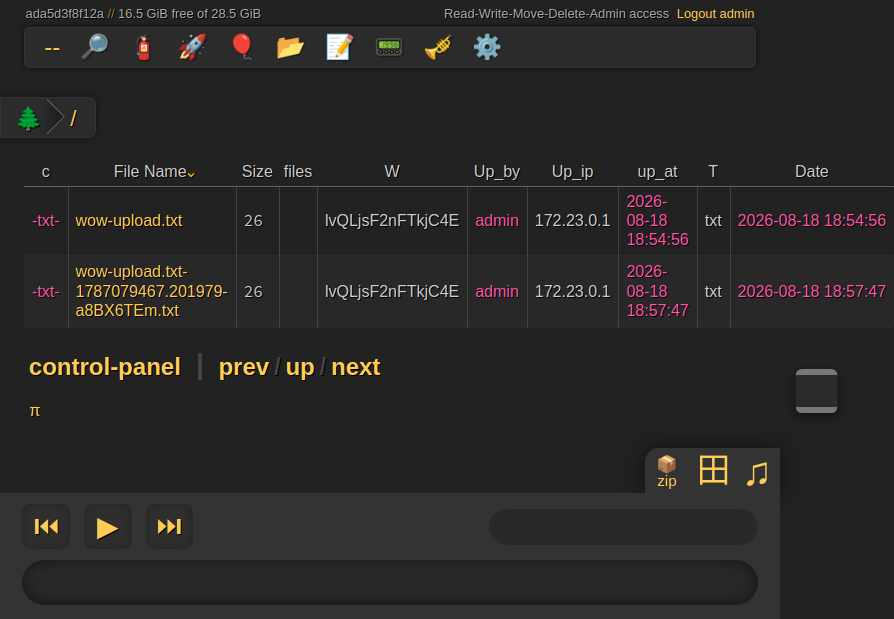Sort by W column header
Screen dimensions: 894x619
(x=392, y=172)
